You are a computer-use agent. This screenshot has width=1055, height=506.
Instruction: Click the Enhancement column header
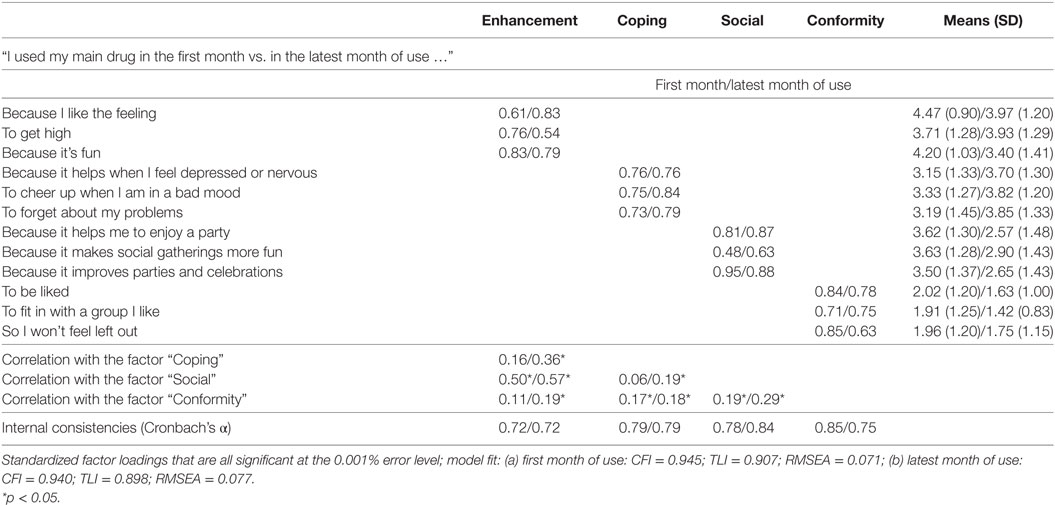coord(530,21)
